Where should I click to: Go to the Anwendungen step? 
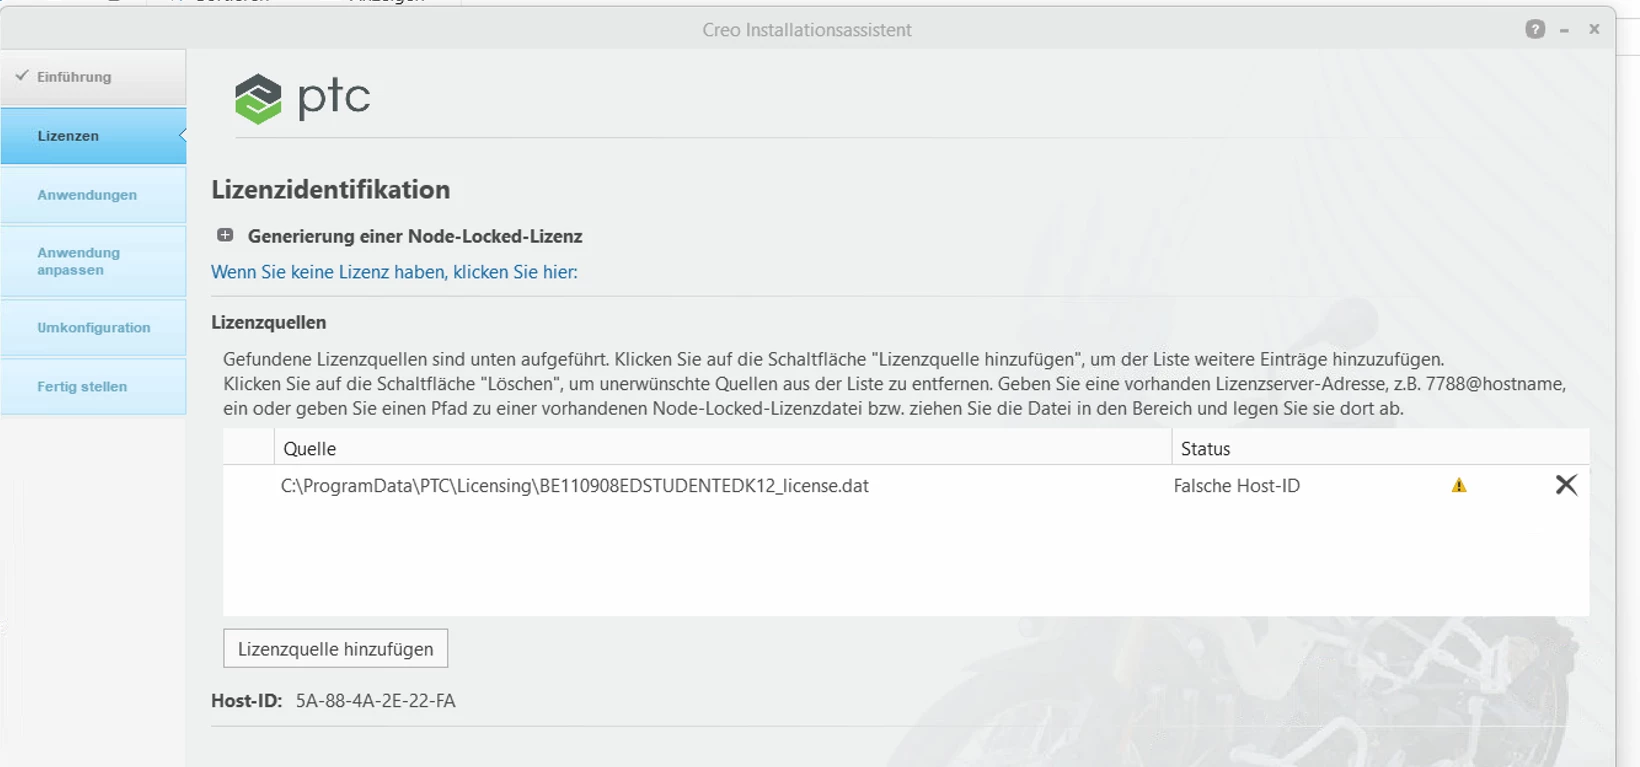tap(93, 195)
